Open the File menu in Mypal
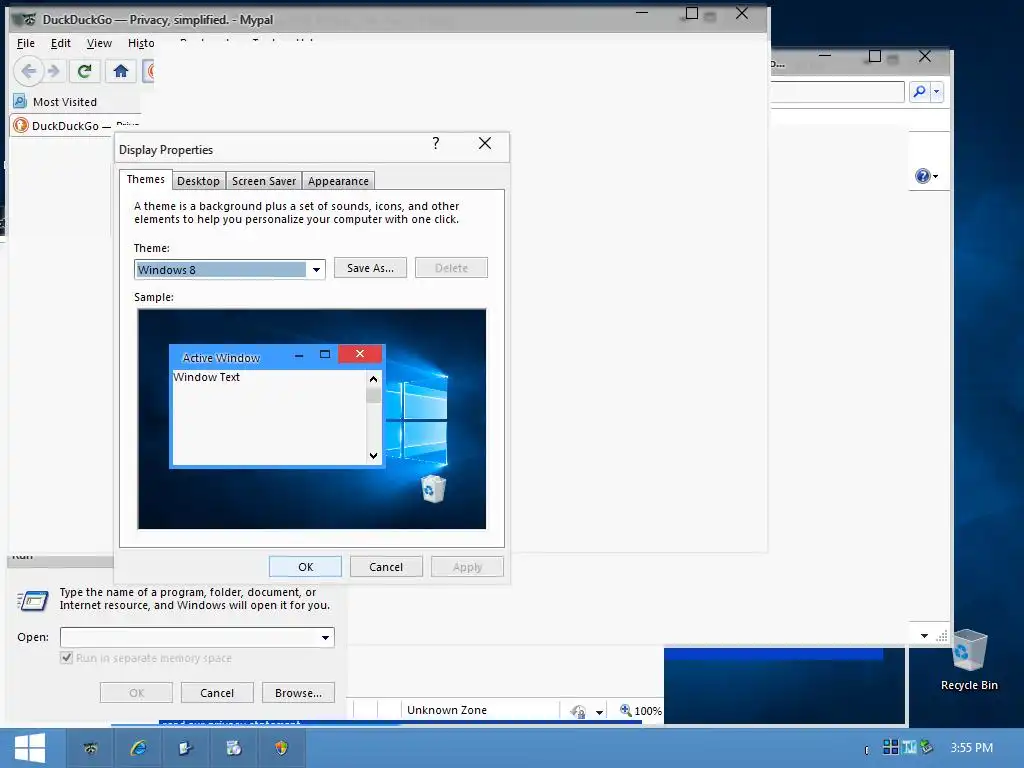 coord(25,43)
